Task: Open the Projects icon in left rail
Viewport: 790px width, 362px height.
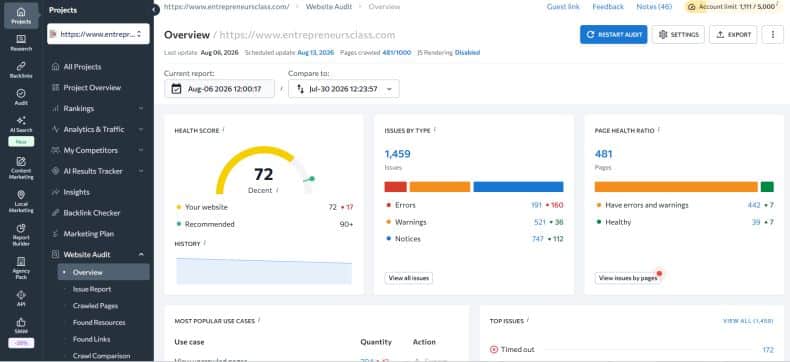Action: pyautogui.click(x=21, y=15)
